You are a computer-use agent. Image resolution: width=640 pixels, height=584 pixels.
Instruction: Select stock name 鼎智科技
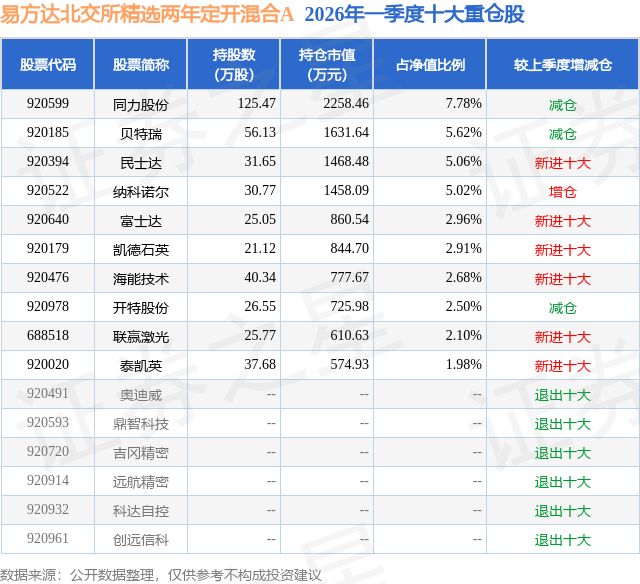pos(141,424)
